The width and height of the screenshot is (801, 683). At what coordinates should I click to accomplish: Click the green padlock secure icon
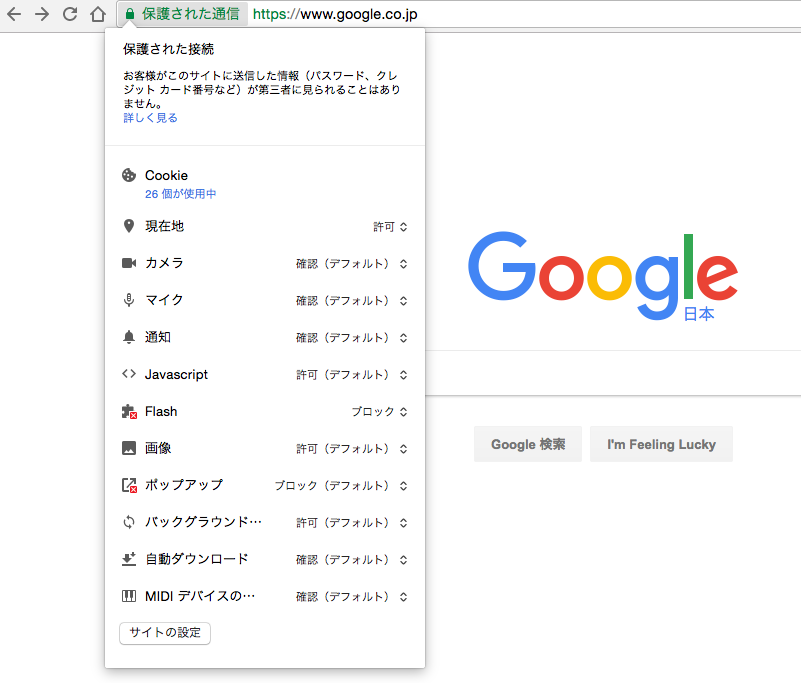click(130, 14)
